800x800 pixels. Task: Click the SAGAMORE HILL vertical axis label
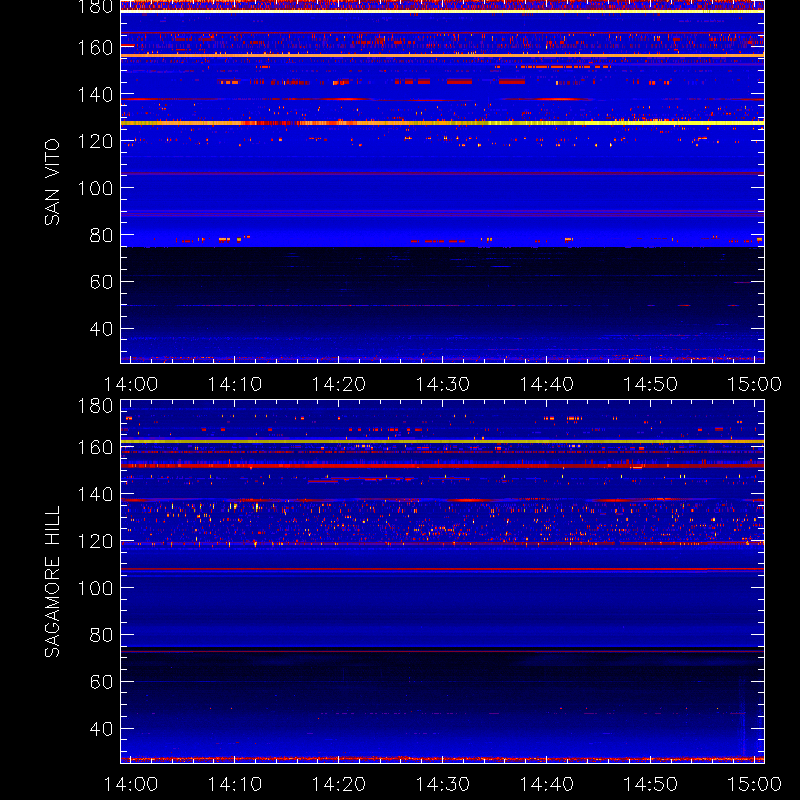click(52, 582)
